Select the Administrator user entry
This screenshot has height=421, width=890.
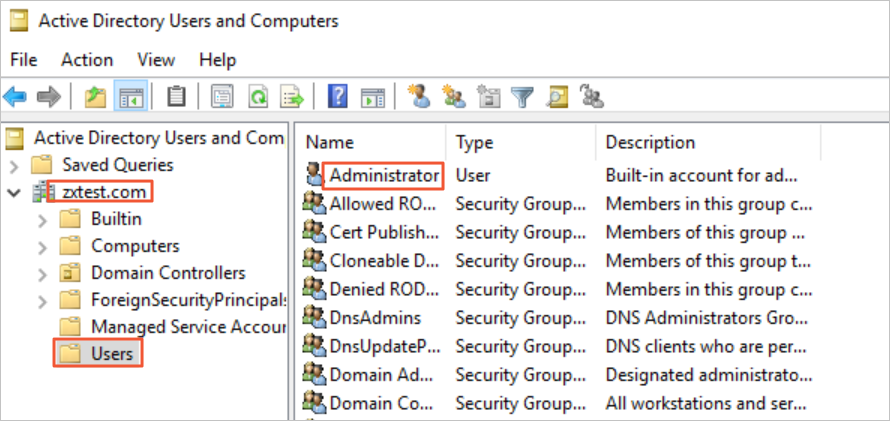tap(384, 175)
